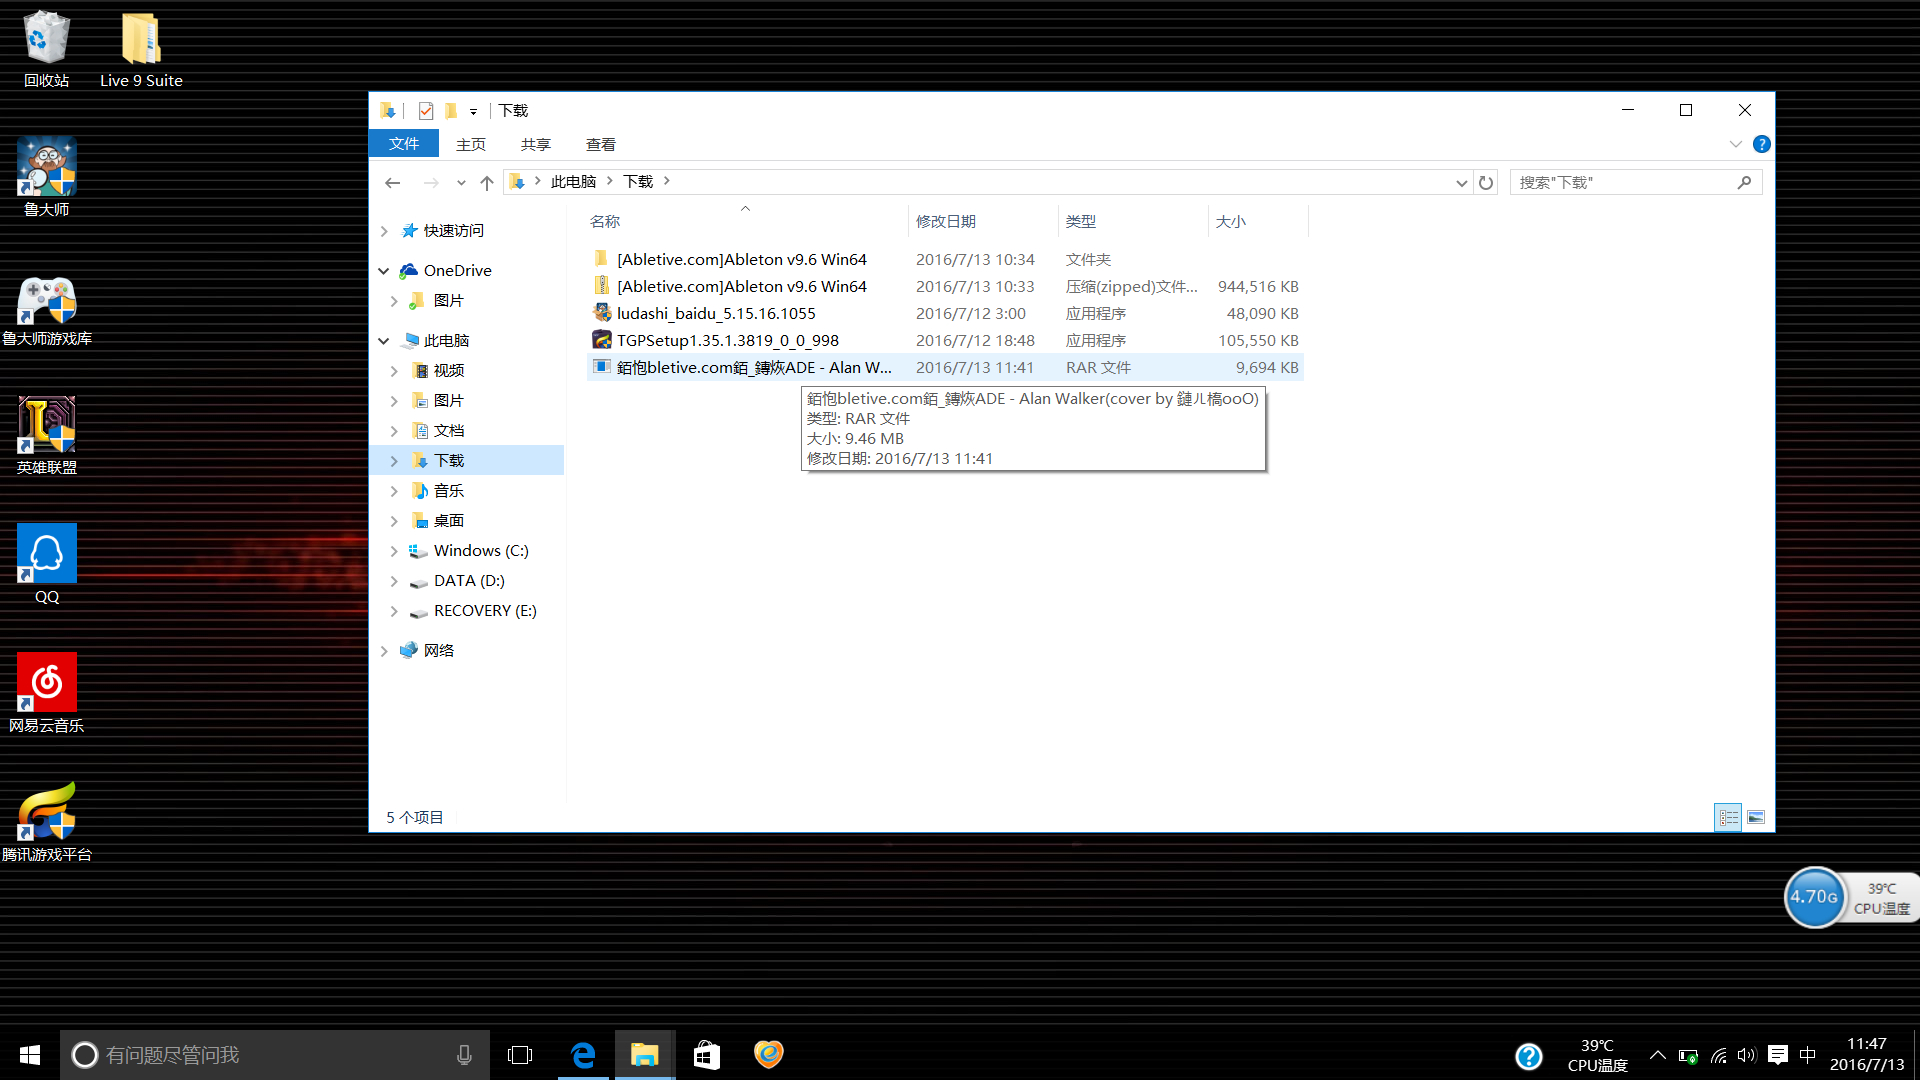Open the Help question mark icon
1920x1080 pixels.
tap(1761, 144)
